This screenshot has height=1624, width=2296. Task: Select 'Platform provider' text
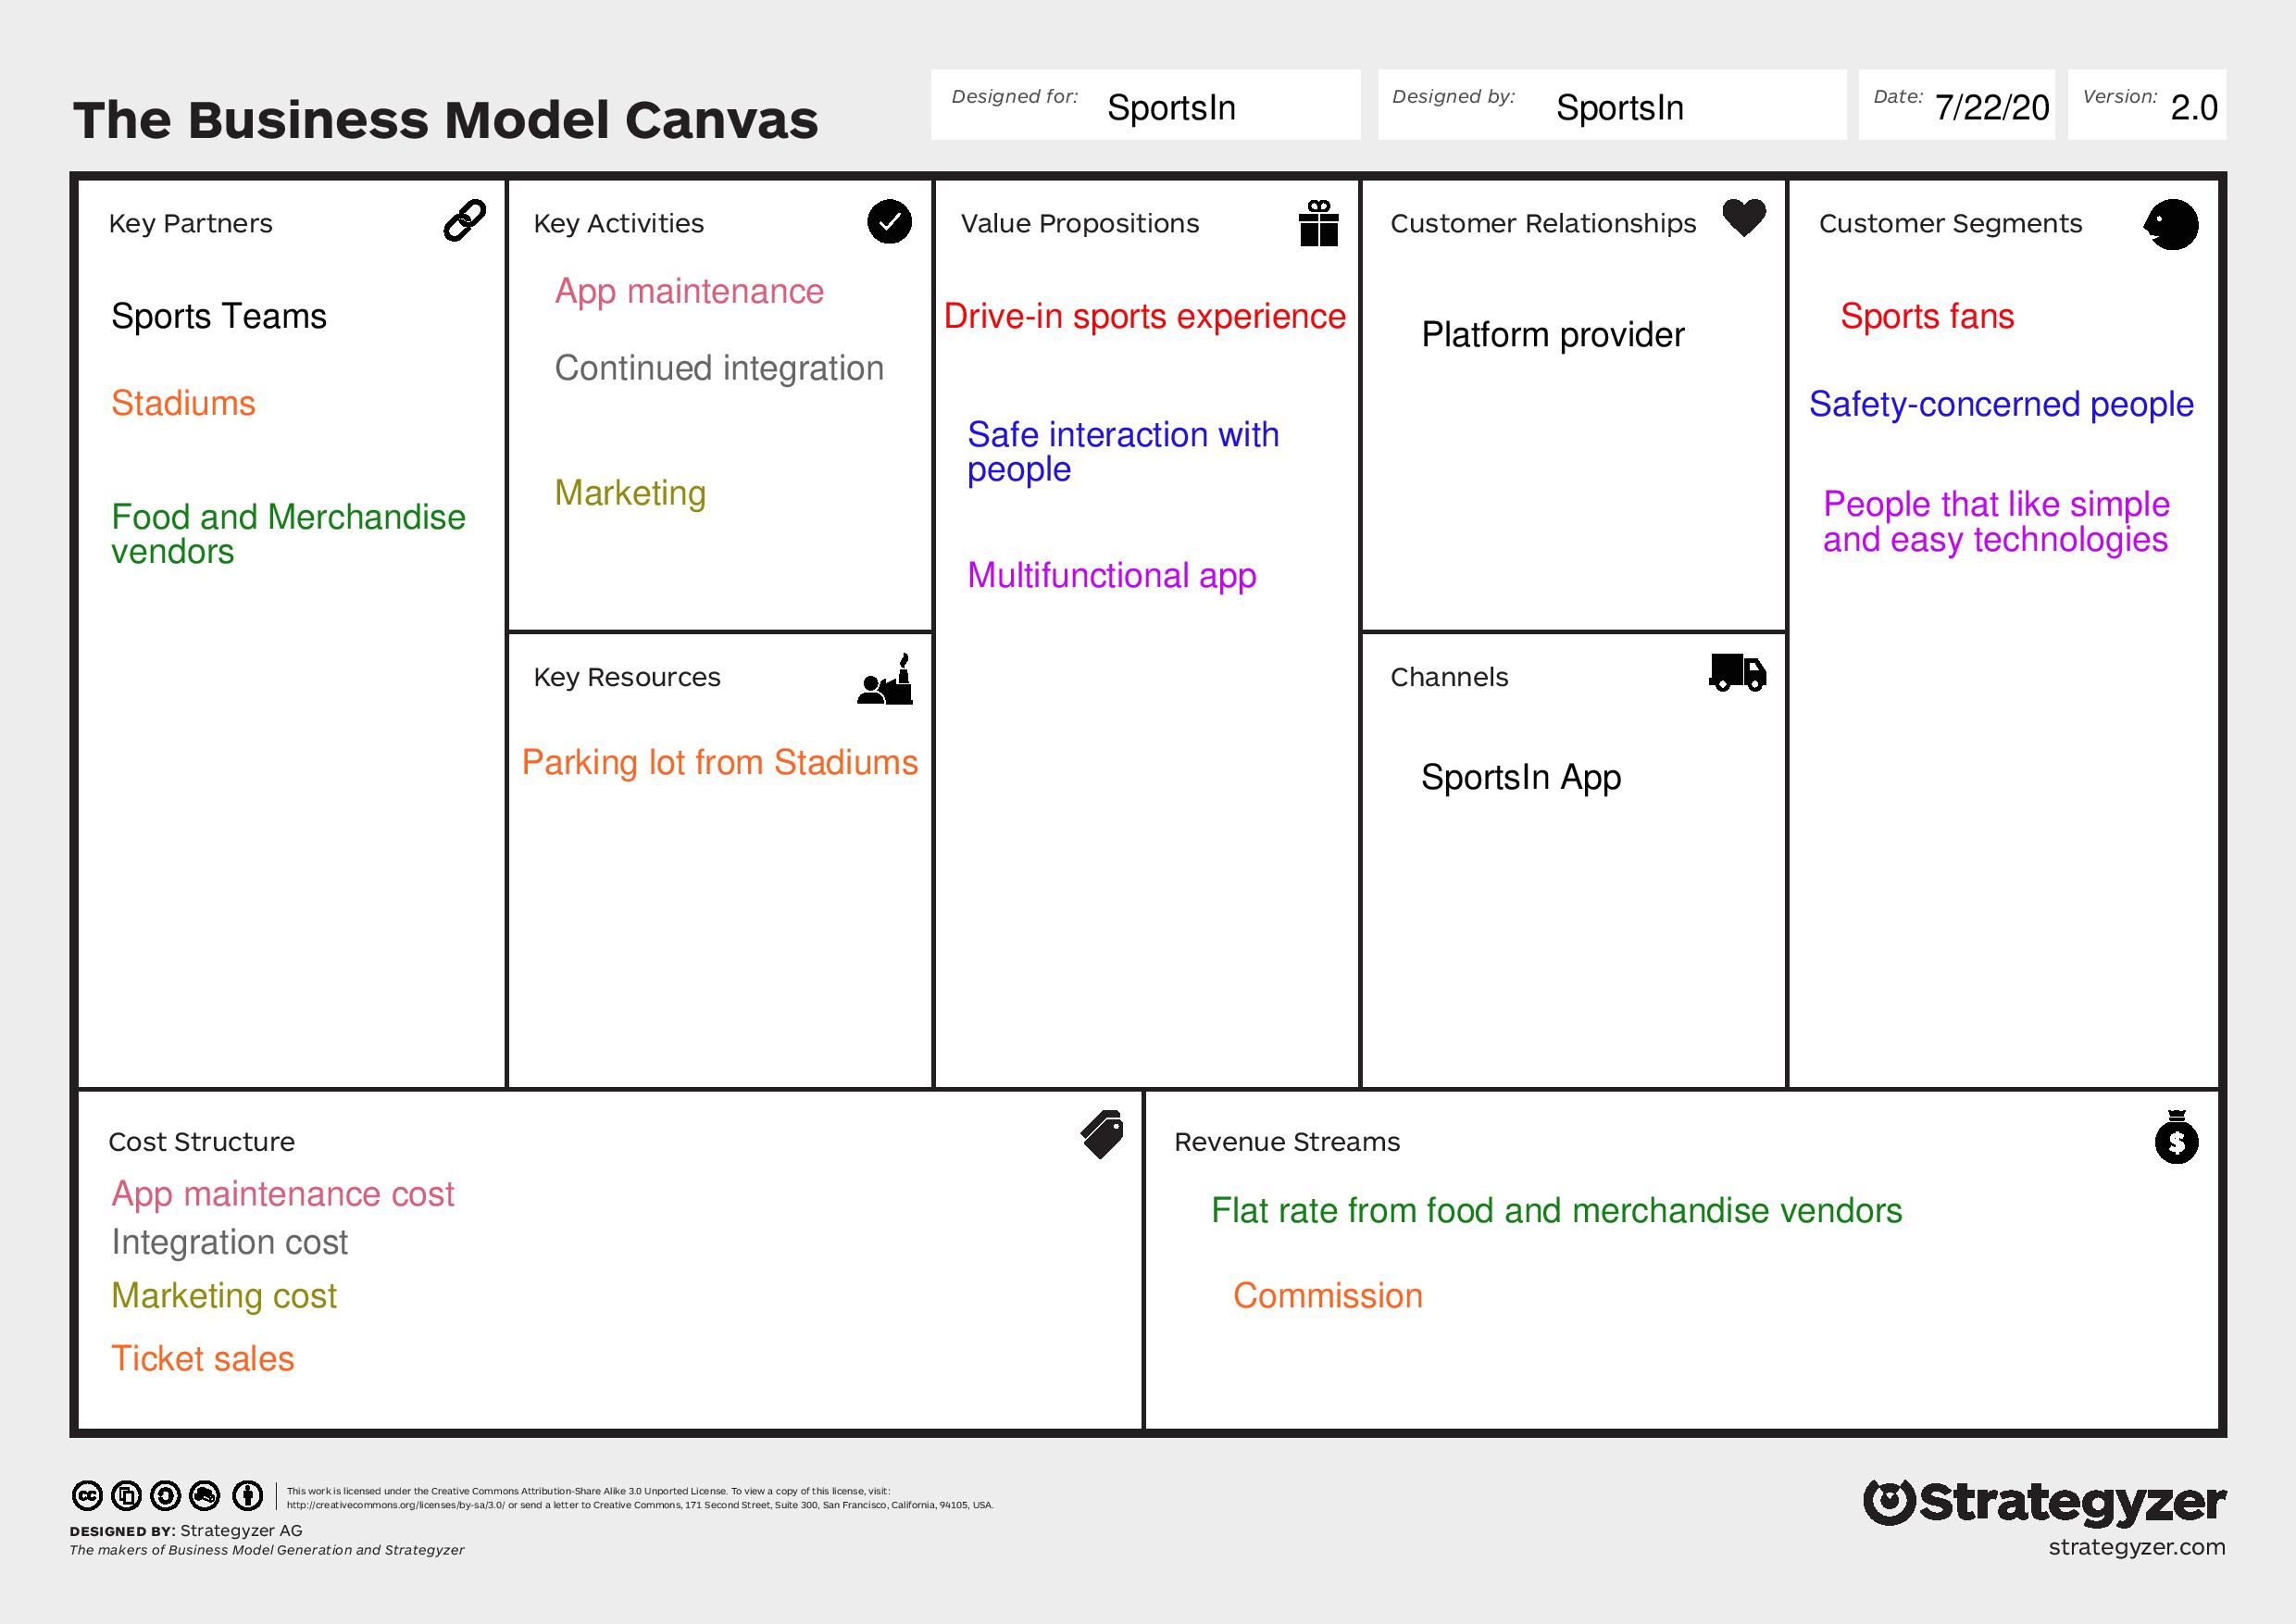coord(1553,335)
